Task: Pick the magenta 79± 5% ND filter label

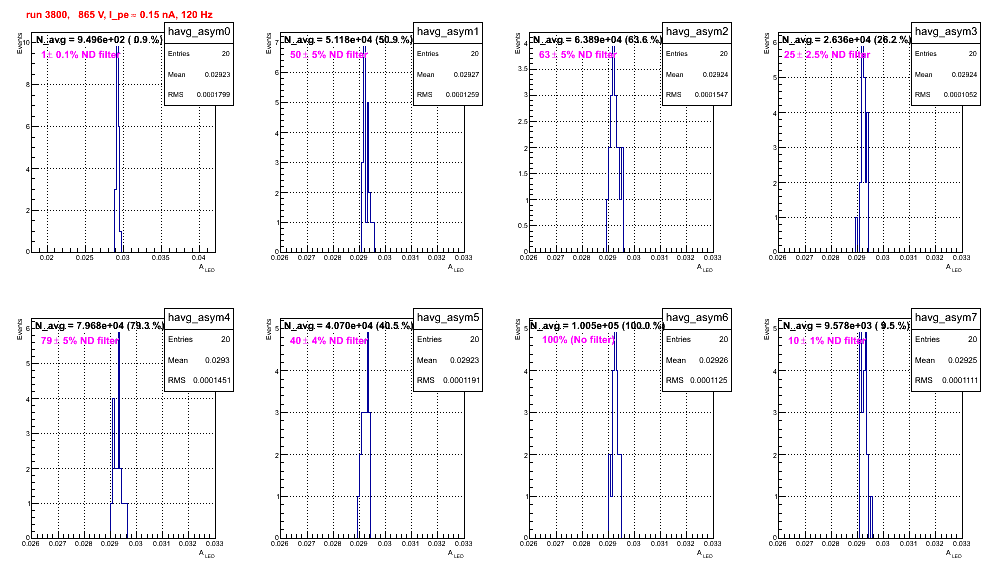Action: click(80, 341)
